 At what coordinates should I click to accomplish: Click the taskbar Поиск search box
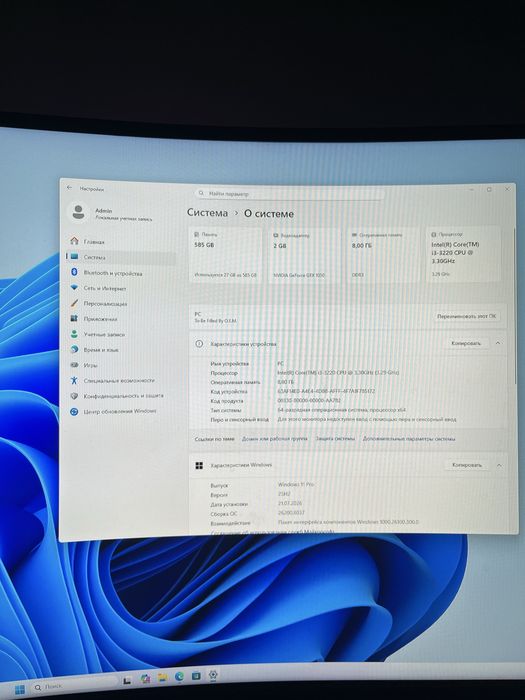pyautogui.click(x=74, y=687)
